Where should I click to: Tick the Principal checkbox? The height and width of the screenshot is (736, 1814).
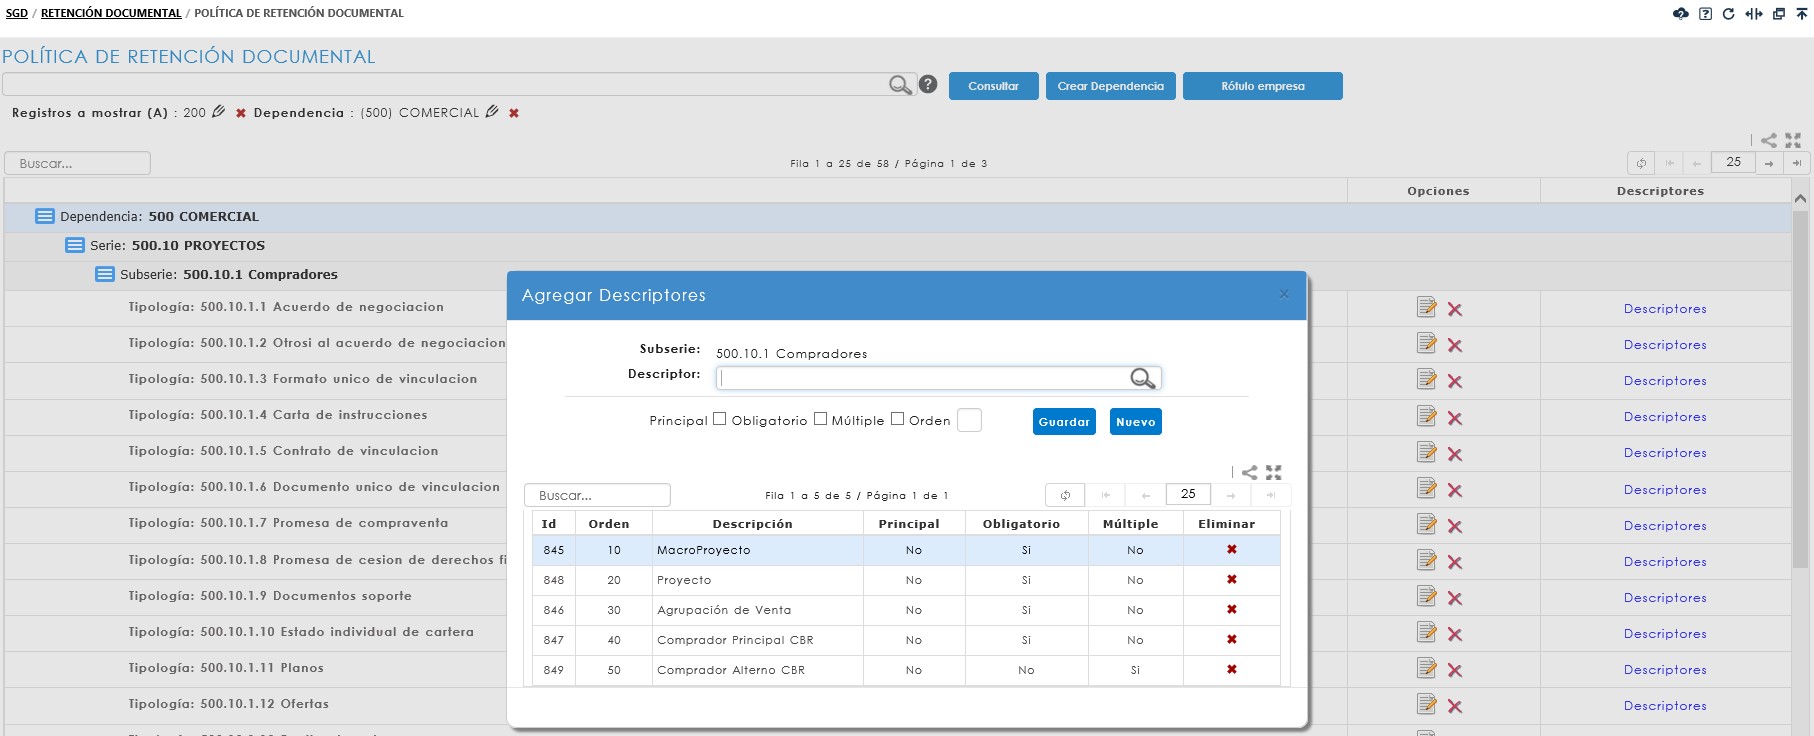719,419
